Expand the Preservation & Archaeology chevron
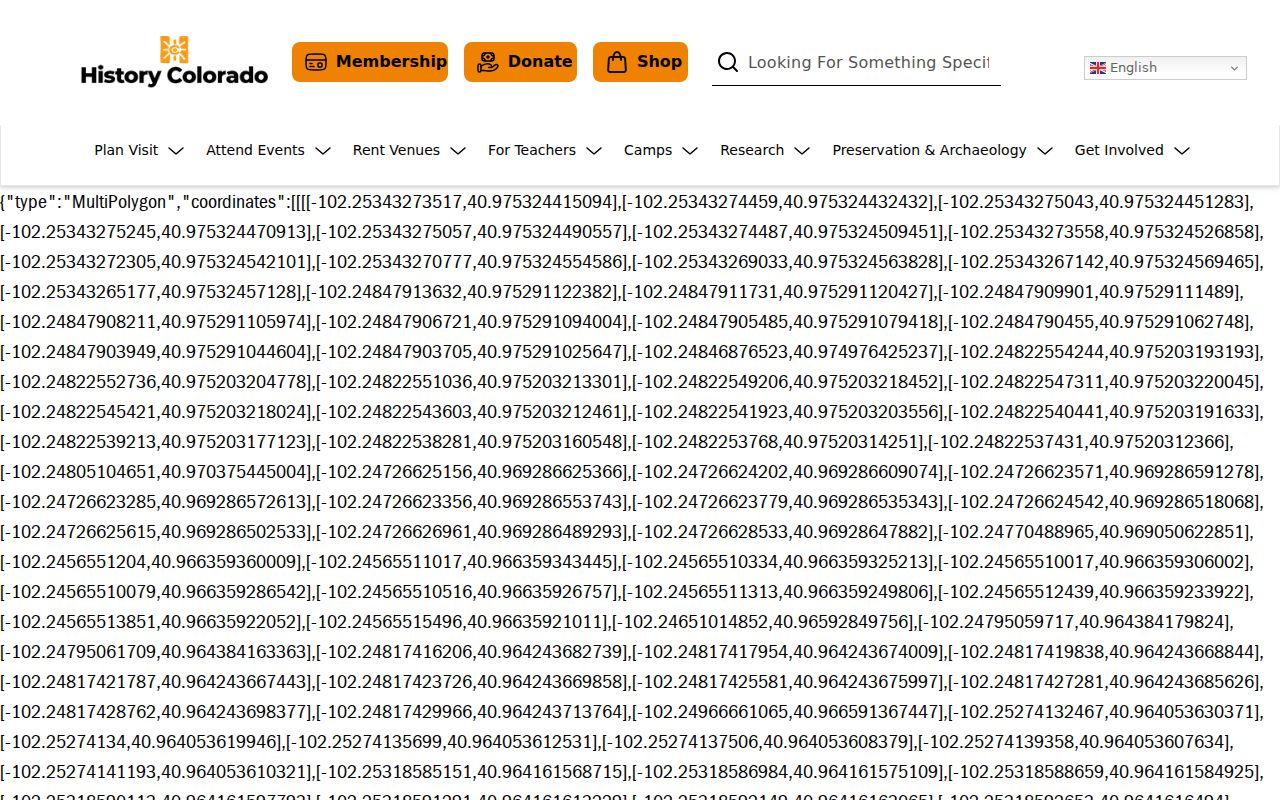Screen dimensions: 1280x800 pyautogui.click(x=1045, y=151)
